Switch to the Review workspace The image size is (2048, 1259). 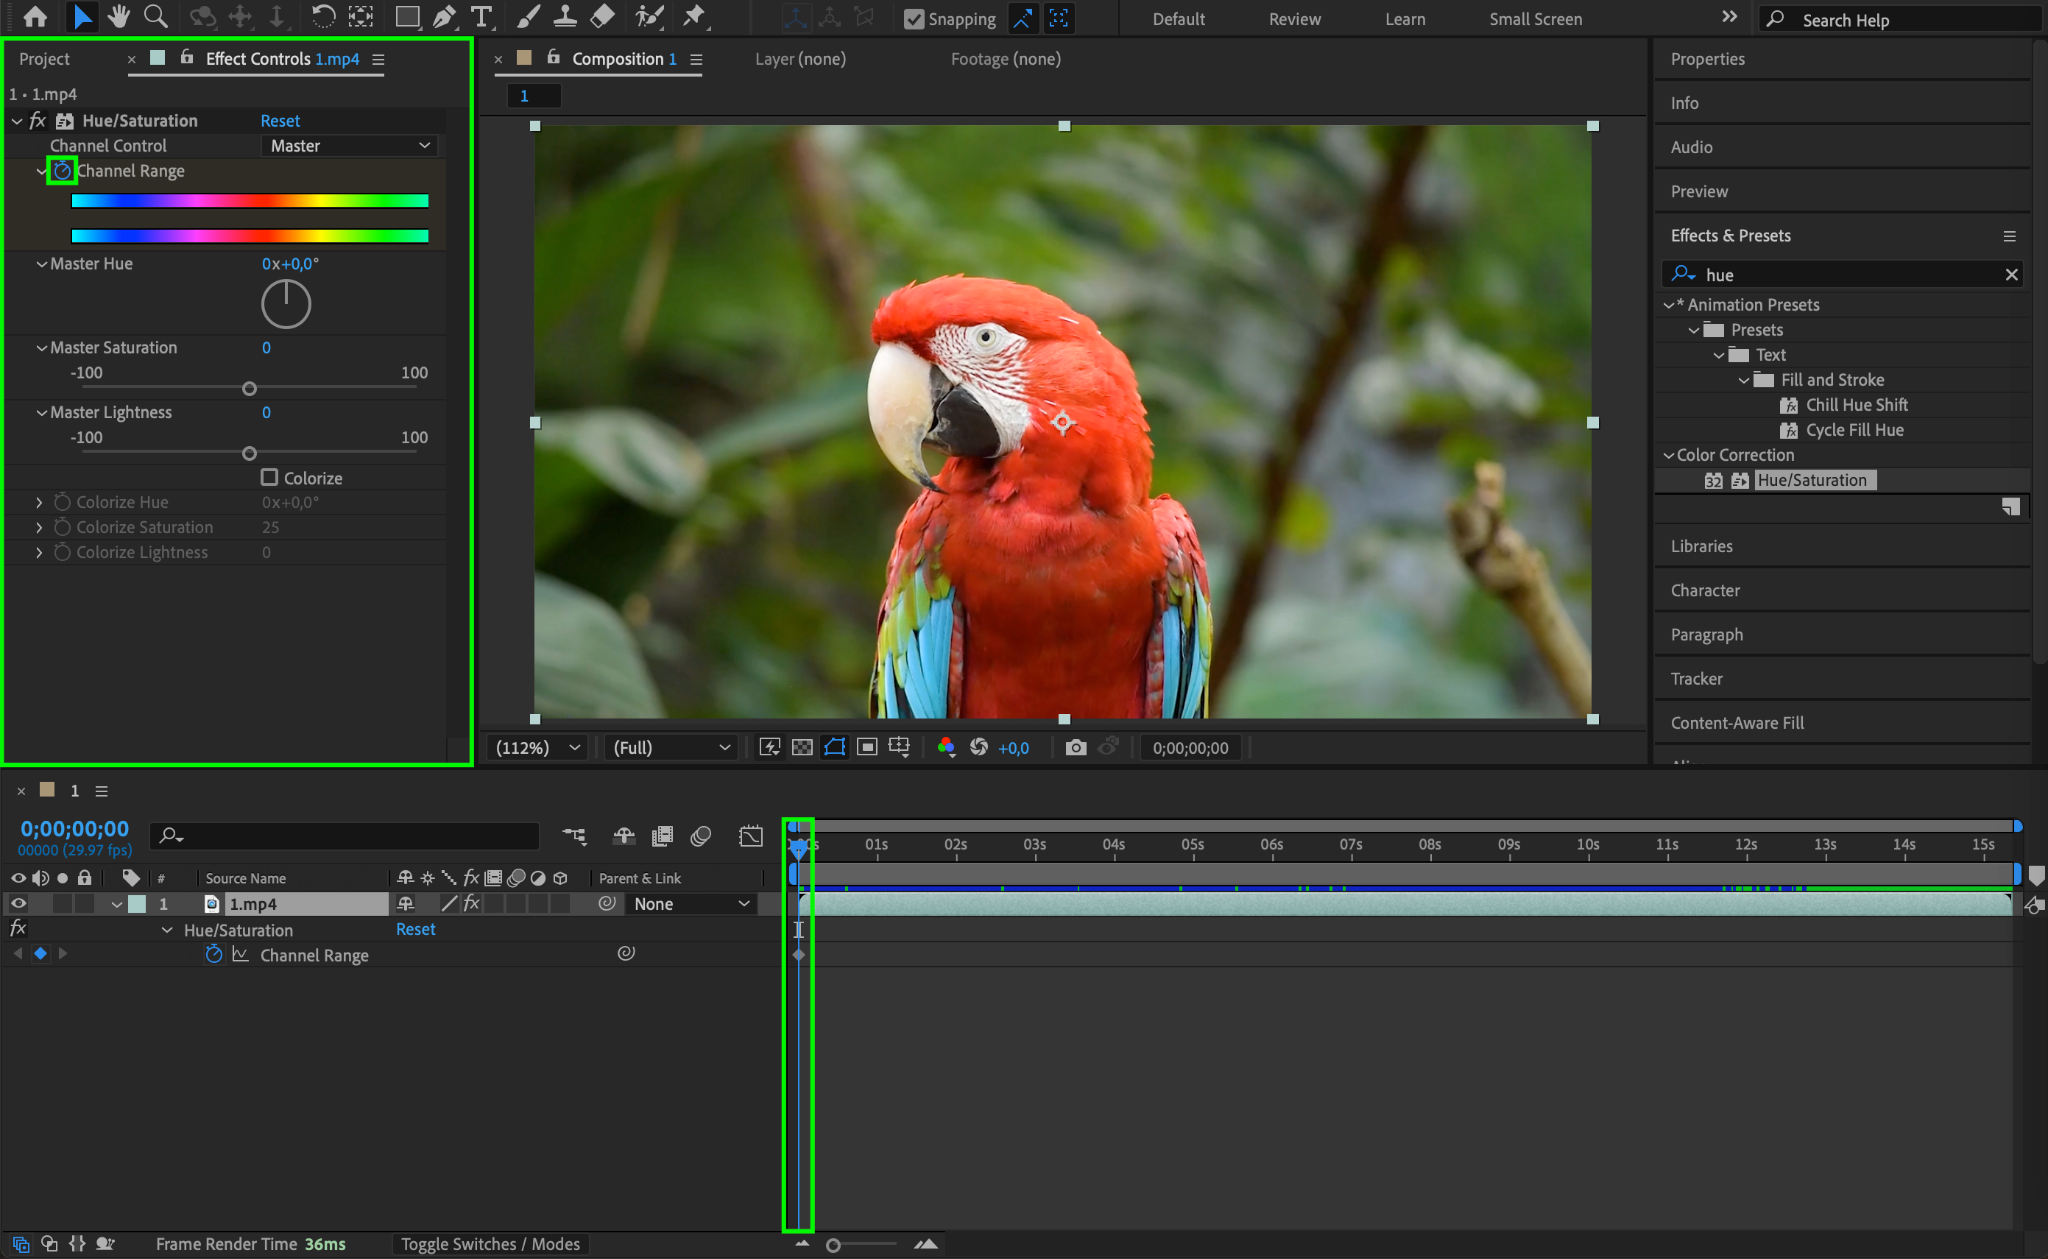coord(1294,19)
